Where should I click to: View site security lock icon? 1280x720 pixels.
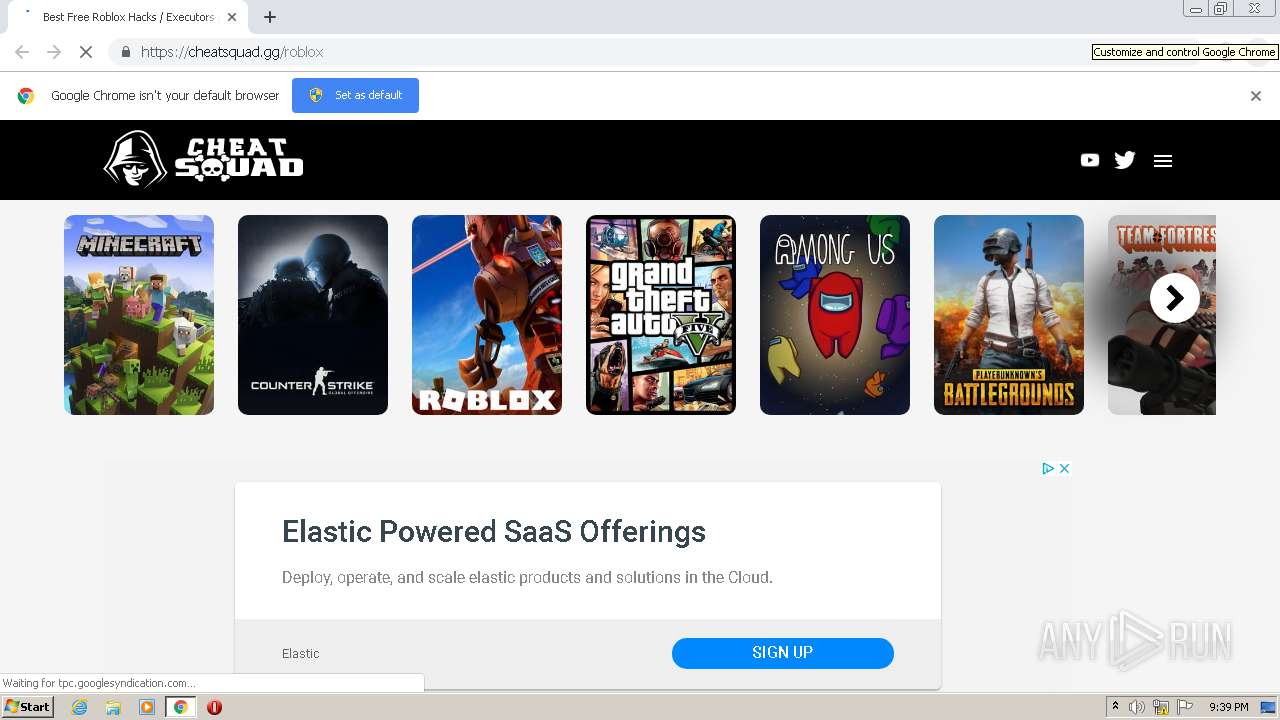tap(125, 52)
